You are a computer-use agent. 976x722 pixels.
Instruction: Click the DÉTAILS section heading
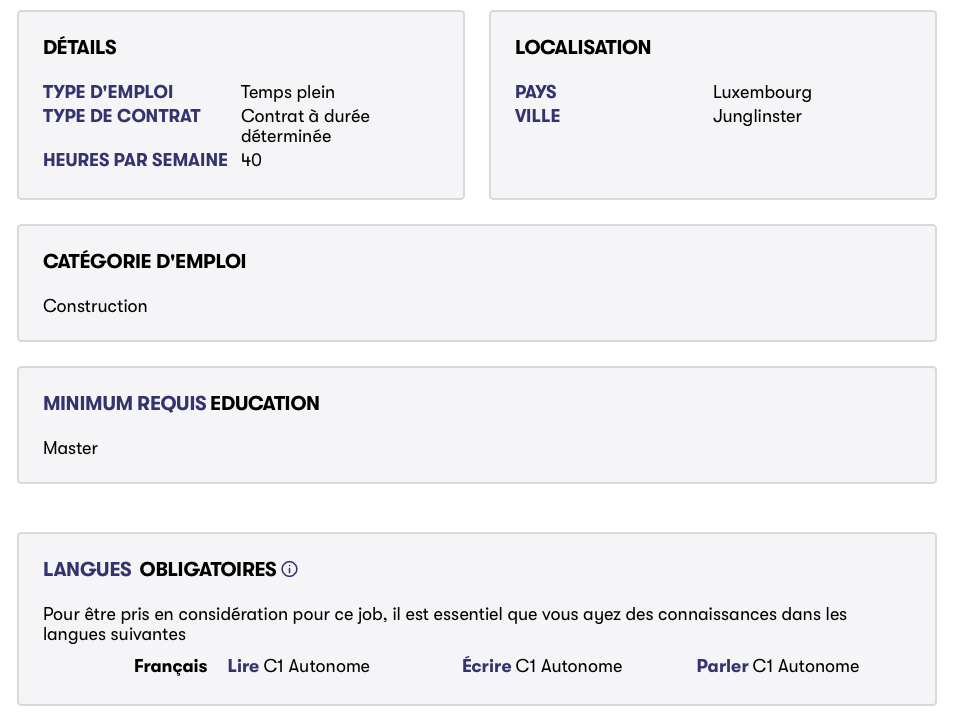click(x=80, y=47)
